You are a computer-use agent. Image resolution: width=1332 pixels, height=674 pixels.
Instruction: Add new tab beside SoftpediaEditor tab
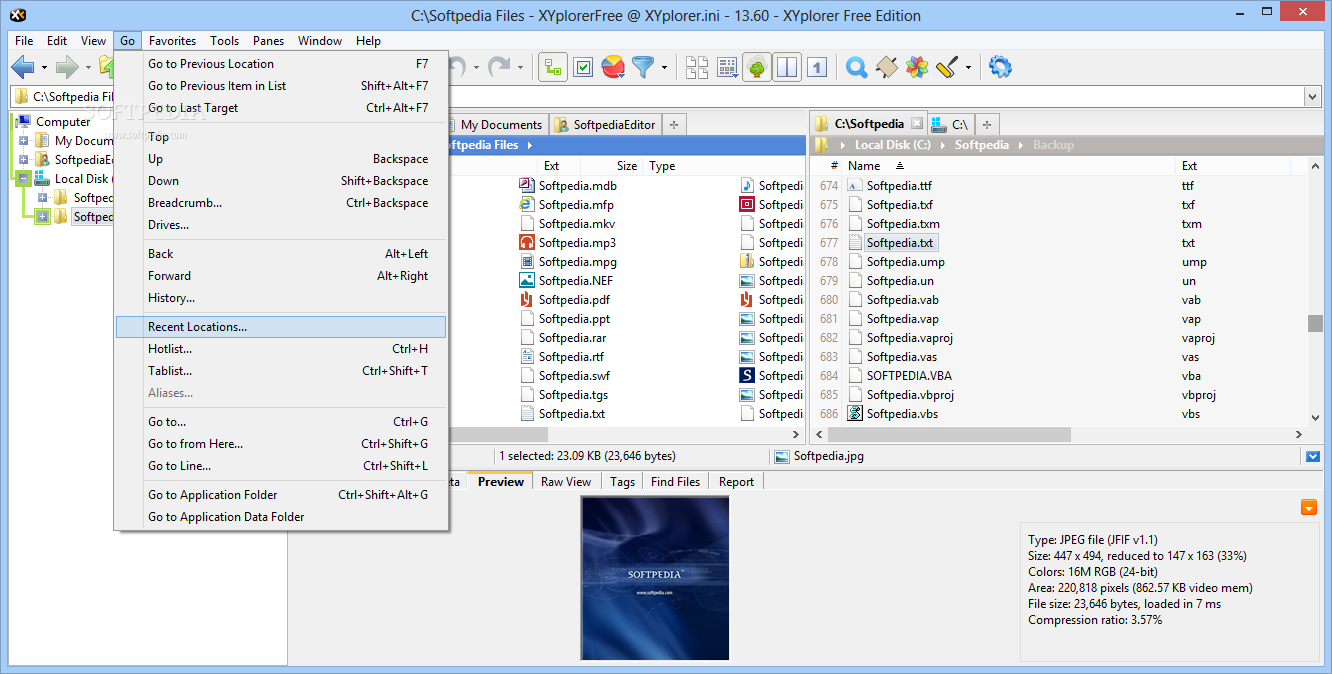[674, 125]
